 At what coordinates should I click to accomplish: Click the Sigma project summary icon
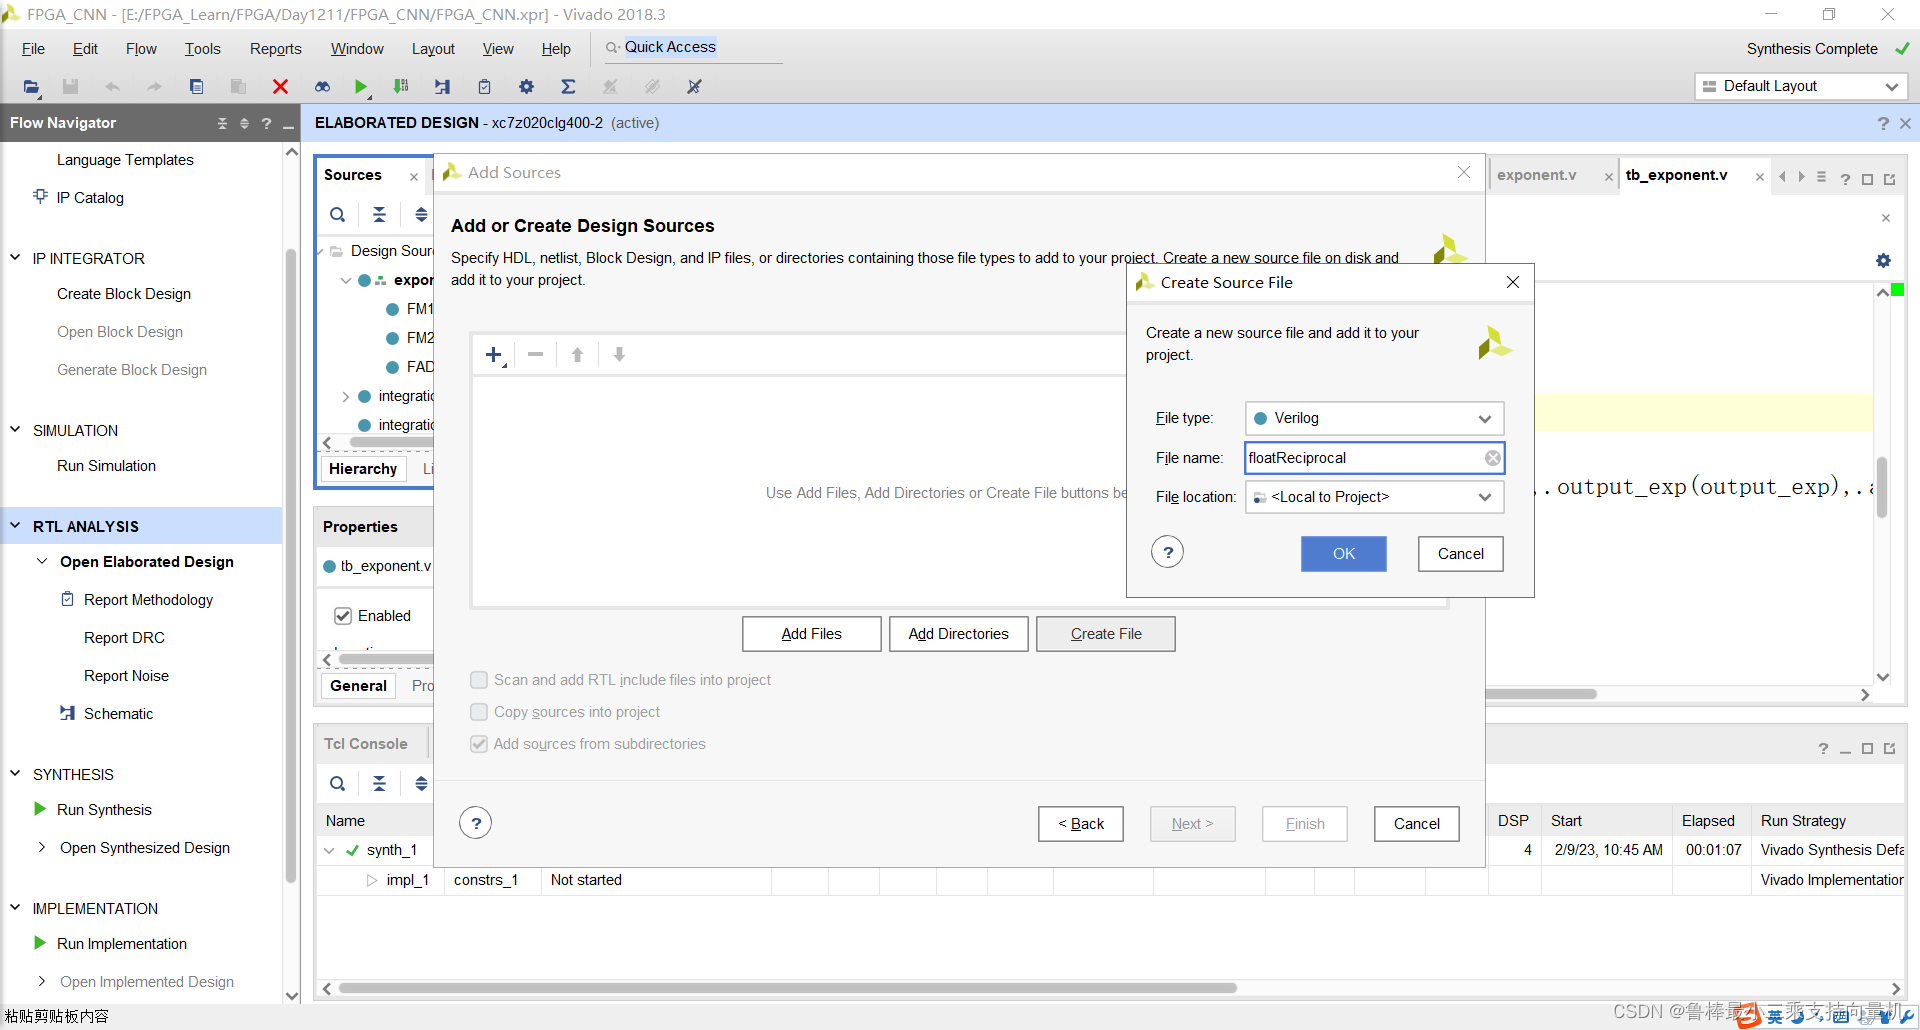coord(568,87)
